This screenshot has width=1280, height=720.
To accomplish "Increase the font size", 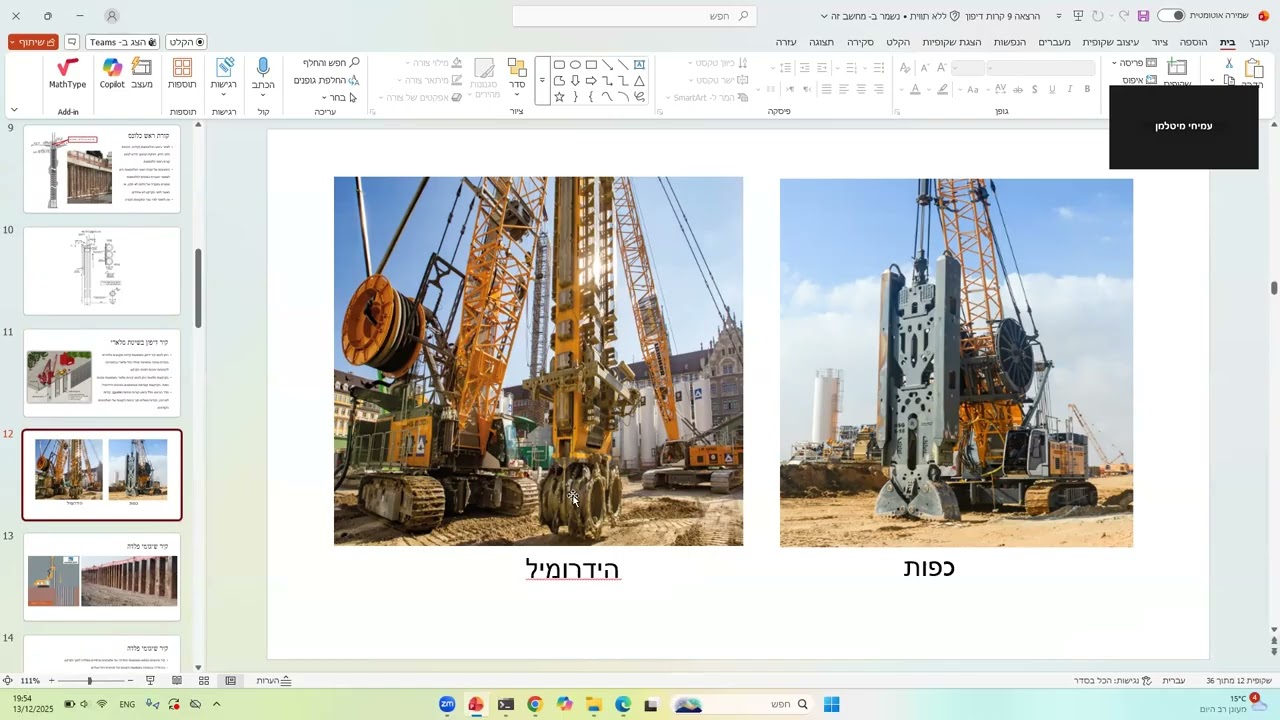I will (x=942, y=67).
